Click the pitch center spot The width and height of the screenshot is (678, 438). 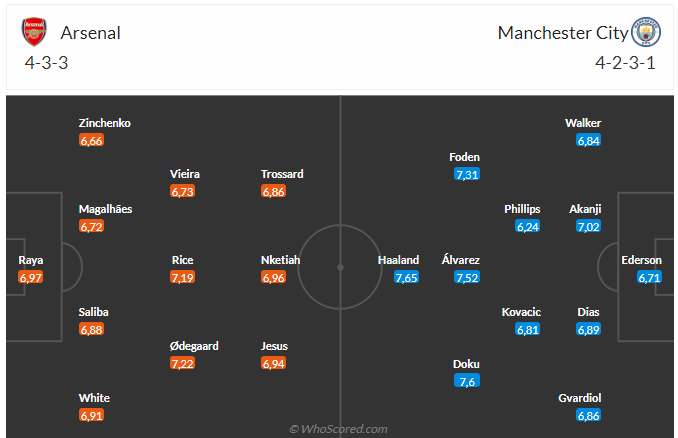click(340, 268)
